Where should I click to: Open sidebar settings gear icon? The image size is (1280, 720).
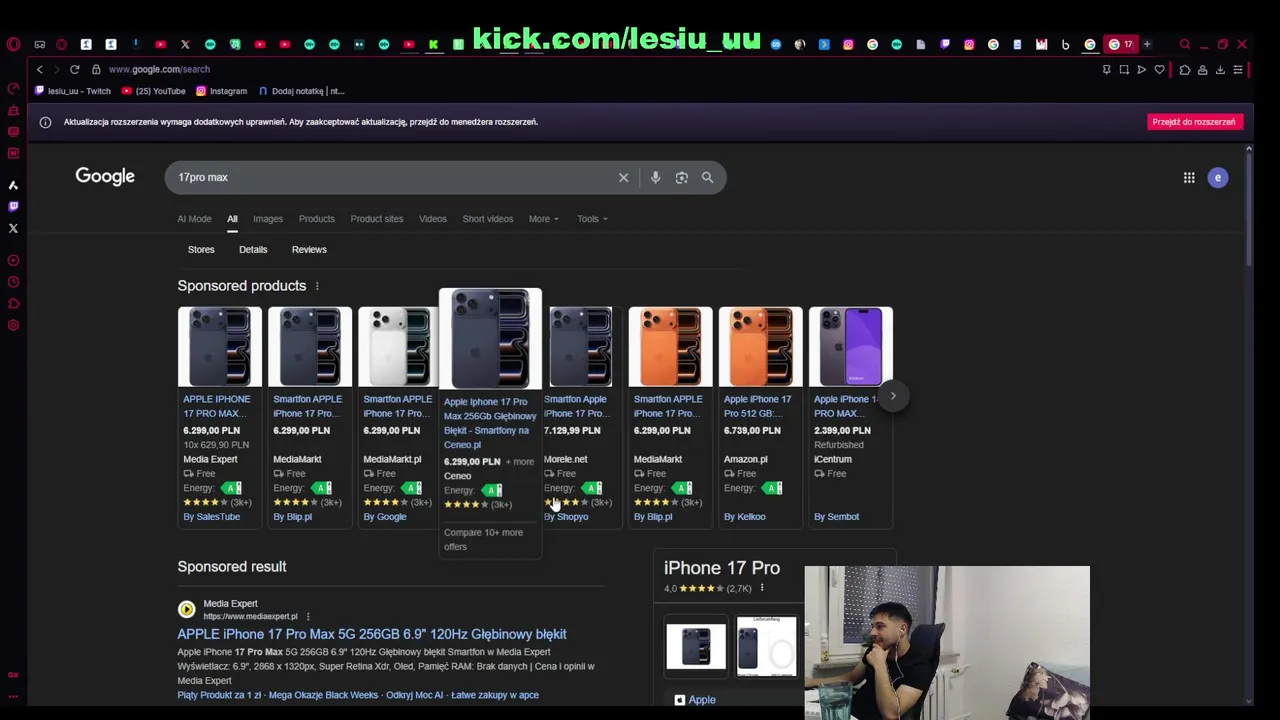coord(13,325)
